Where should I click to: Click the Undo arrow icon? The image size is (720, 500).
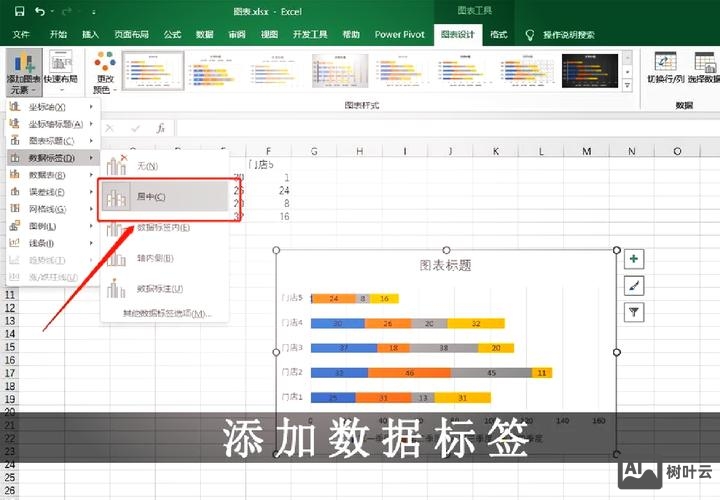(x=39, y=11)
